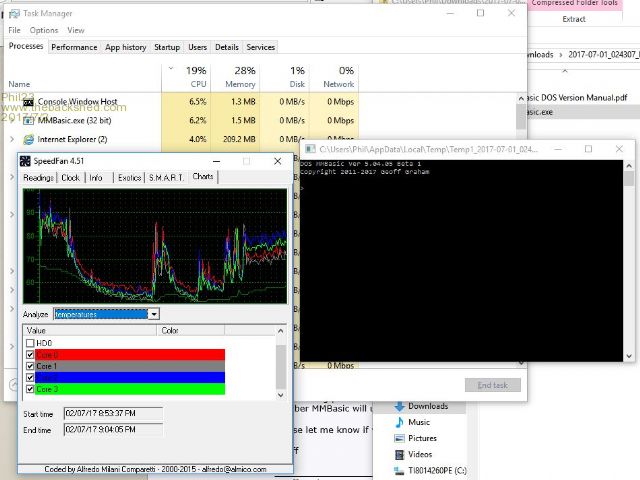Select the Internet Explorer process icon
The image size is (640, 480).
28,139
